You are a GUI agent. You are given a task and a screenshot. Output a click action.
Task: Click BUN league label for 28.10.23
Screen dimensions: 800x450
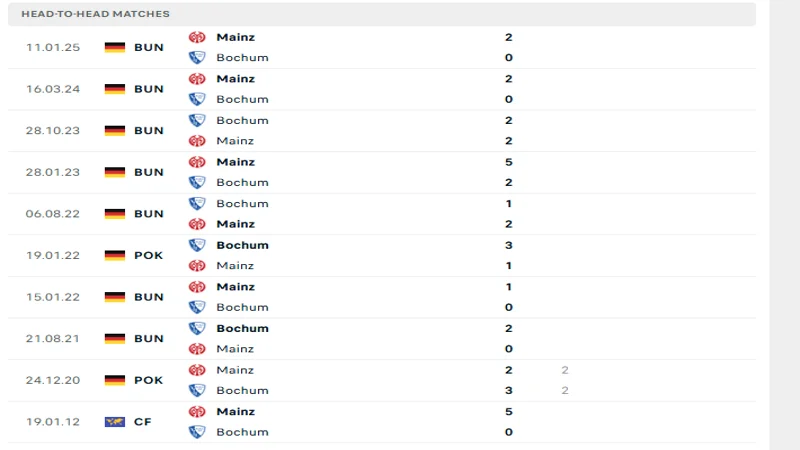148,131
